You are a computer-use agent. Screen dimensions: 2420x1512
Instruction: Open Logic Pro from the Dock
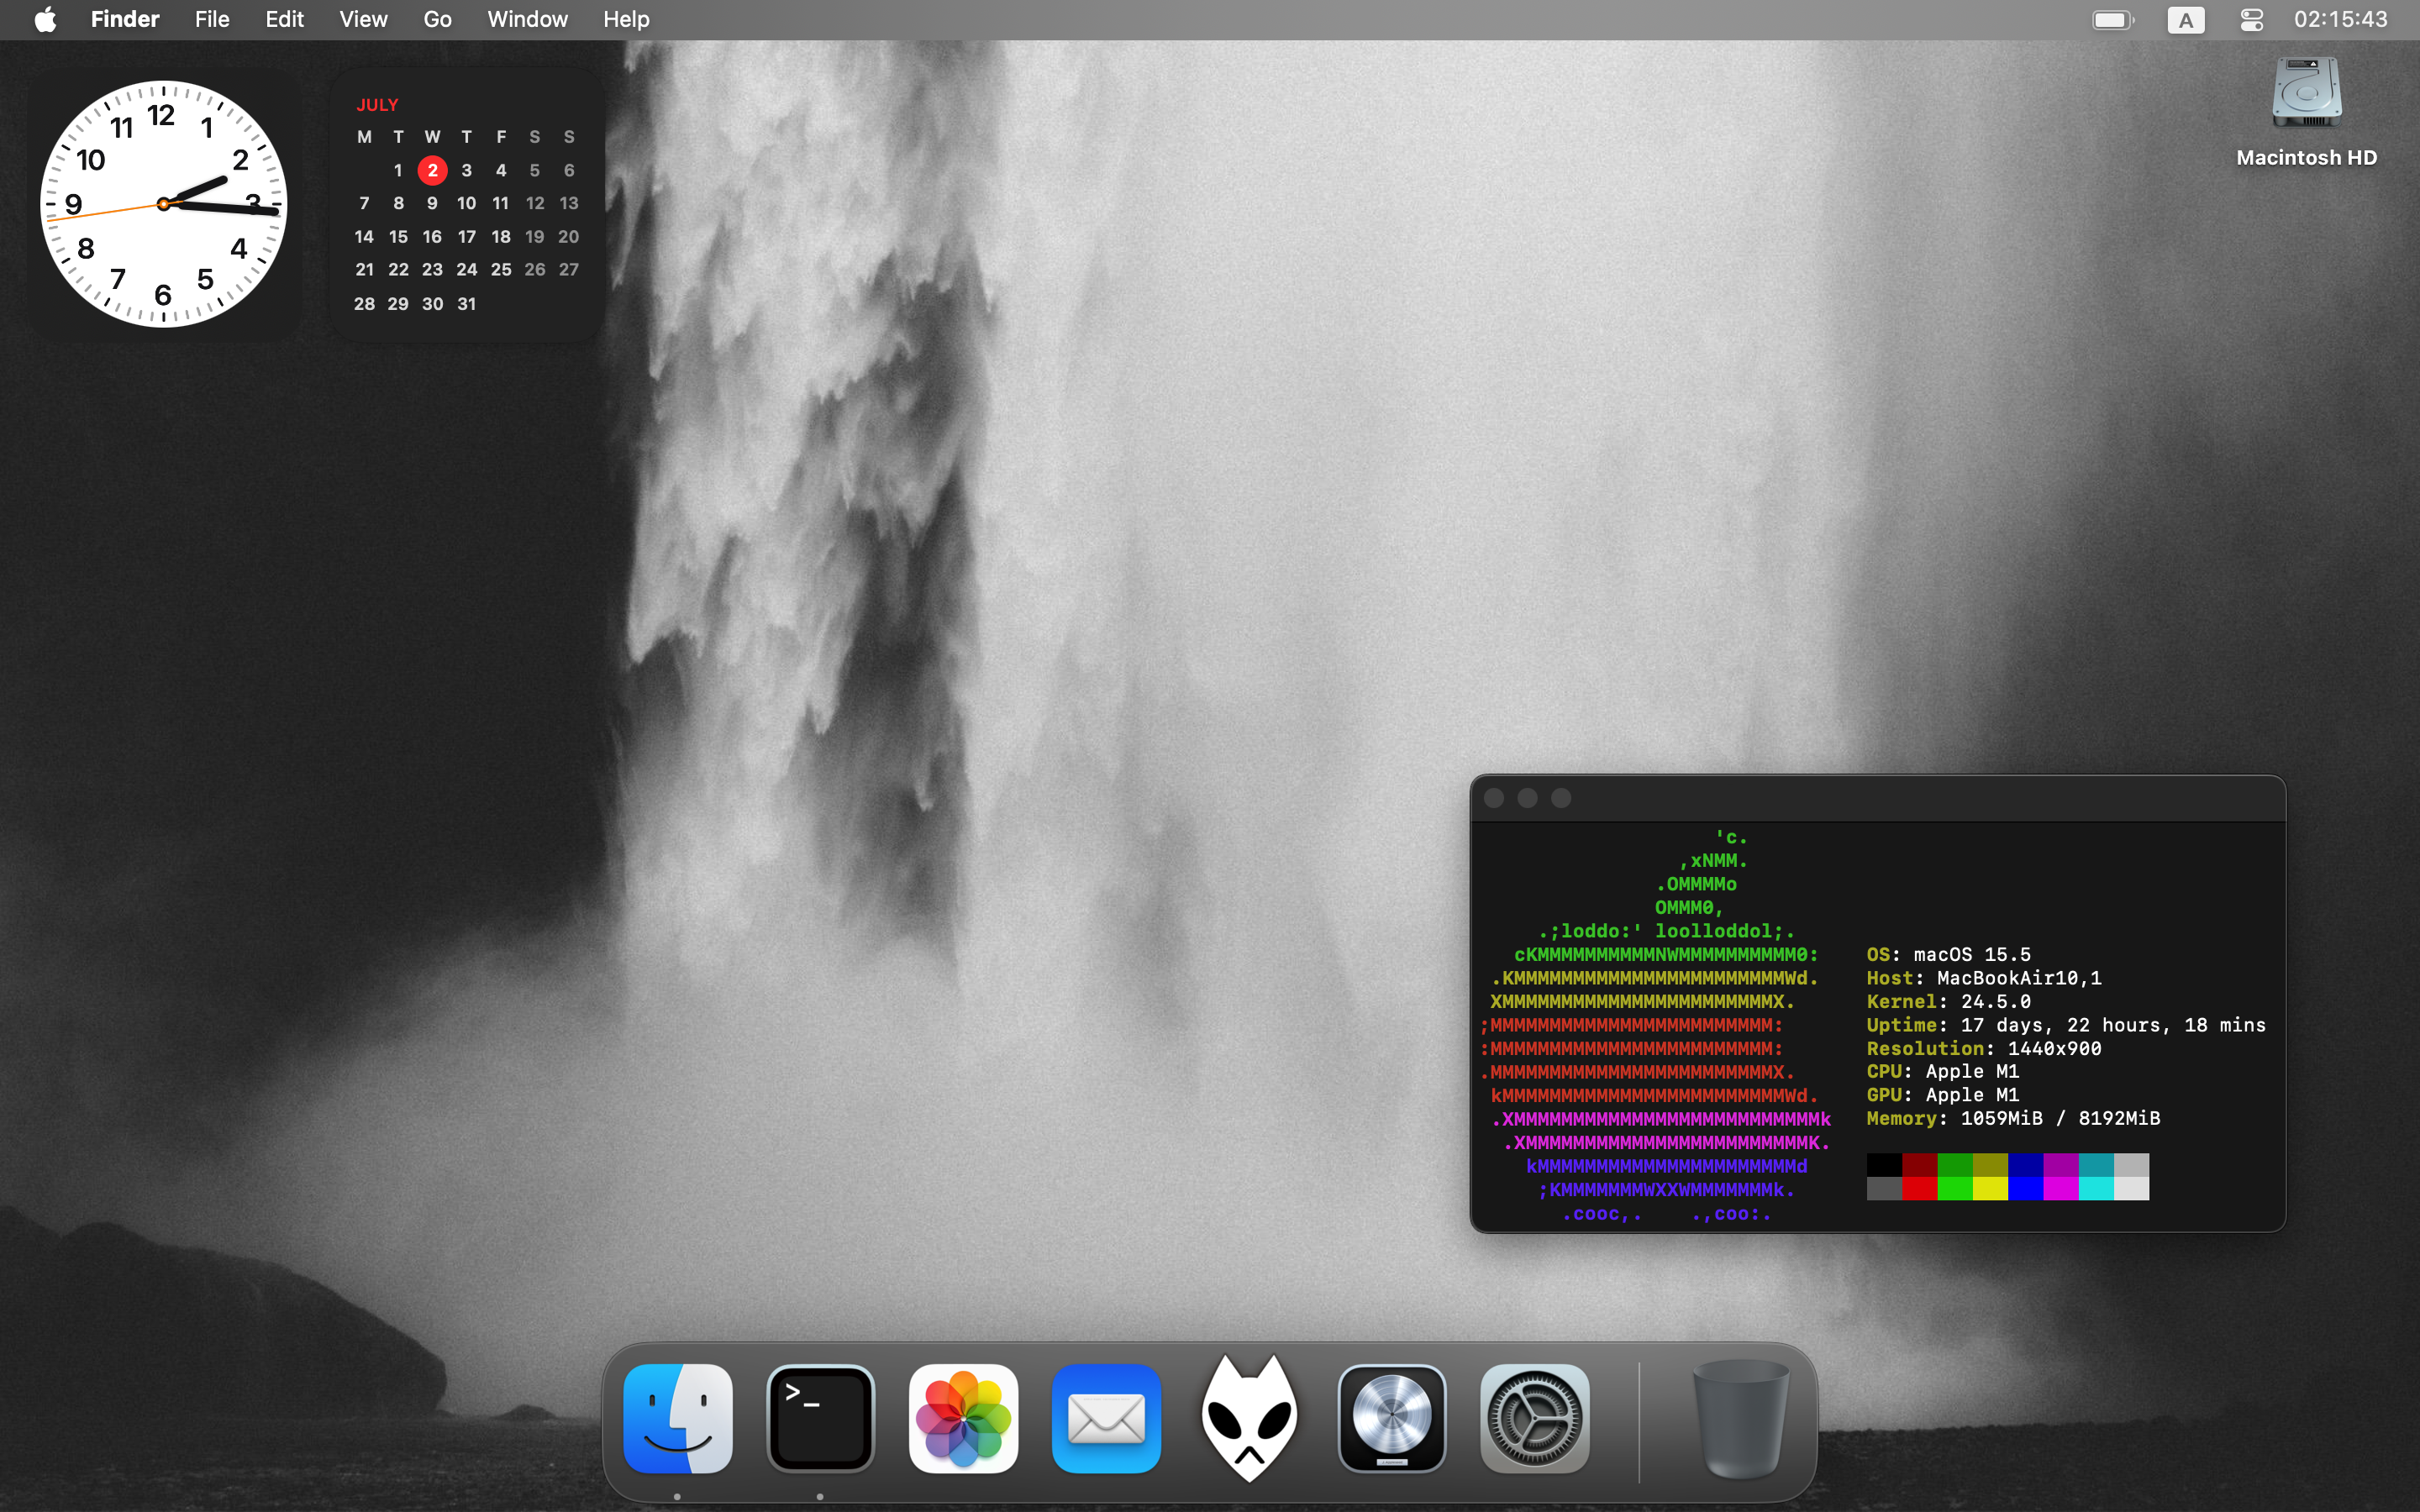(x=1392, y=1418)
